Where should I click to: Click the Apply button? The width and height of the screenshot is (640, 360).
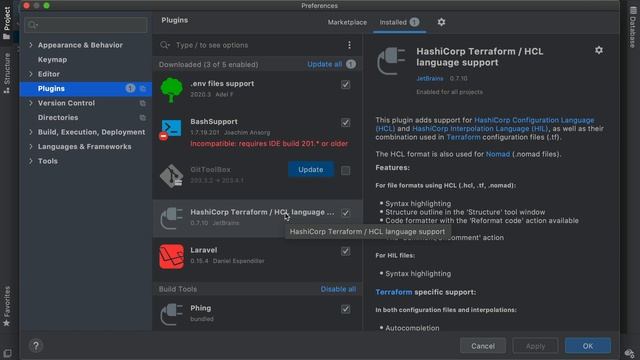point(535,346)
